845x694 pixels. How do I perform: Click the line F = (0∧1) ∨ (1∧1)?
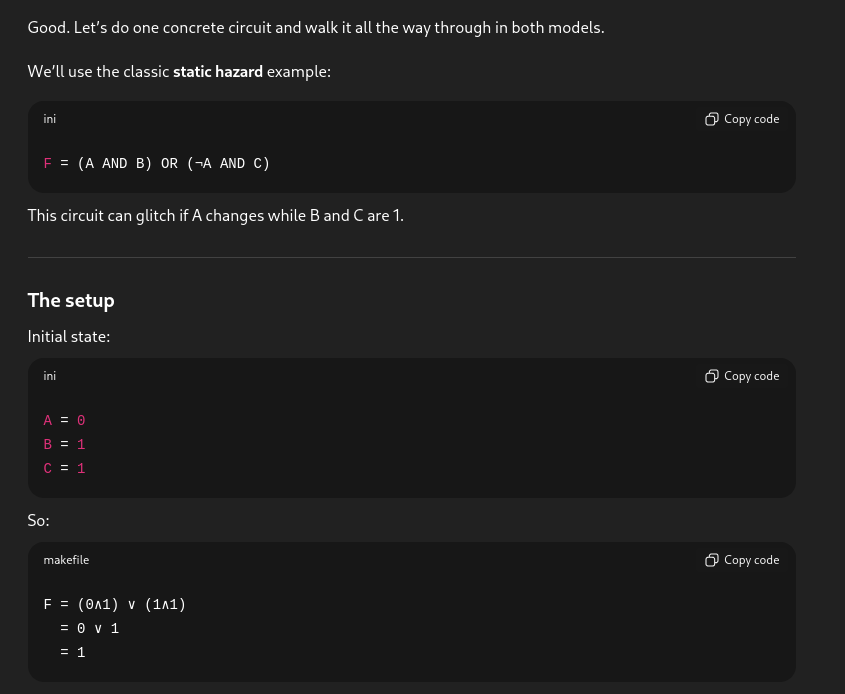[x=114, y=605]
